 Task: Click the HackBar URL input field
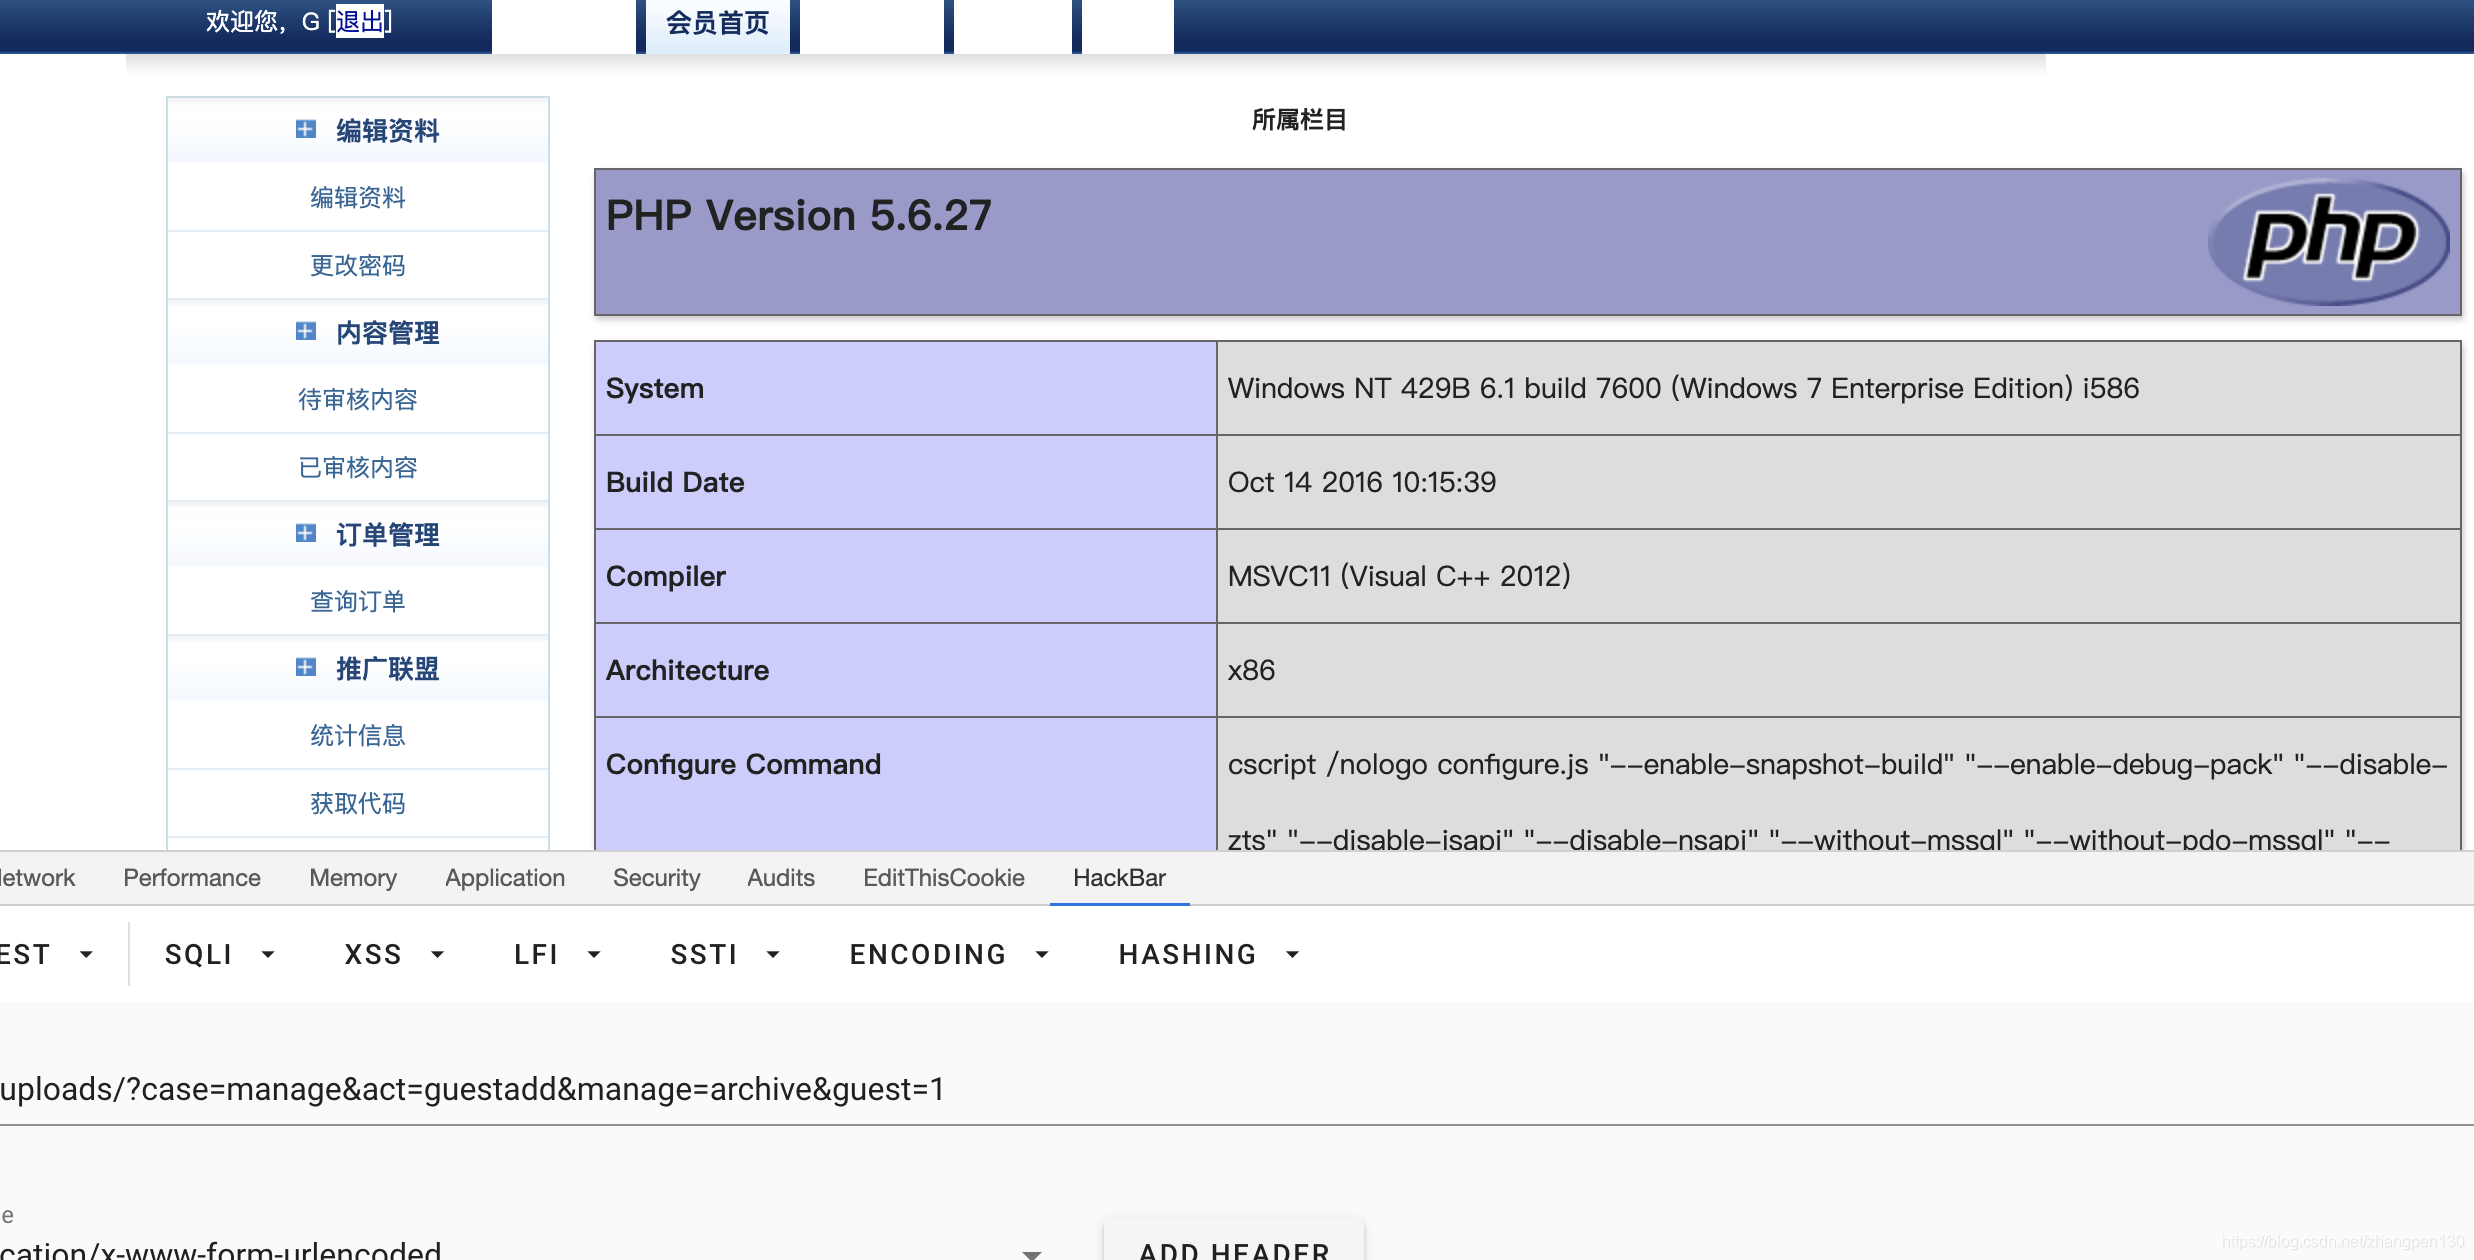(1237, 1088)
